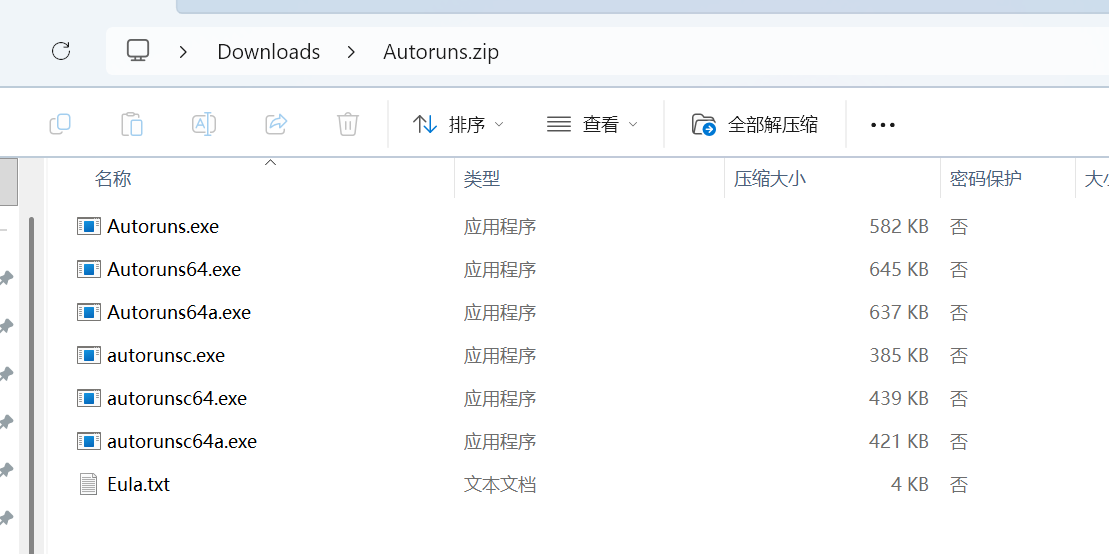The height and width of the screenshot is (554, 1109).
Task: Sort by the 名称 column header
Action: click(x=113, y=178)
